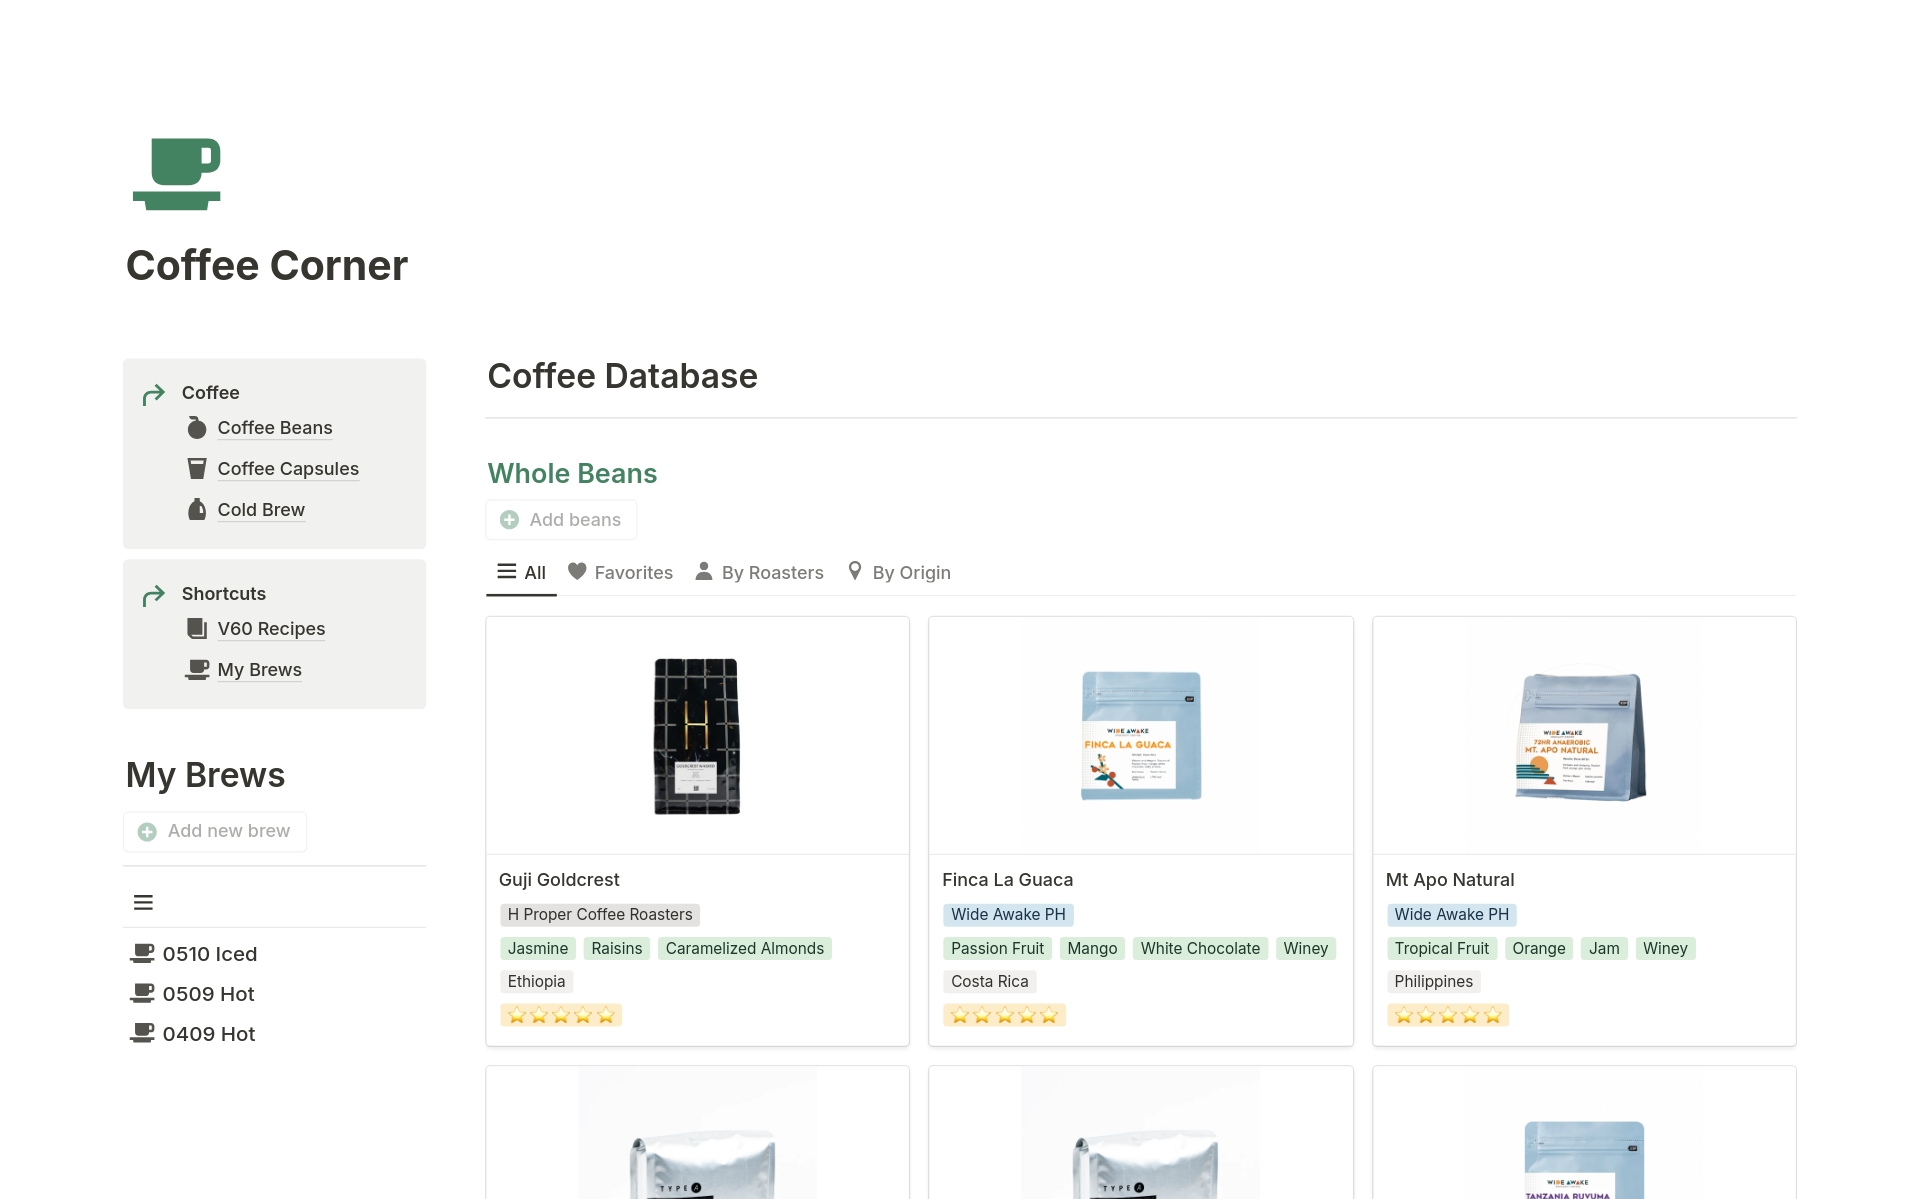Viewport: 1920px width, 1199px height.
Task: Click the Finca La Guaca star rating
Action: [x=1004, y=1015]
